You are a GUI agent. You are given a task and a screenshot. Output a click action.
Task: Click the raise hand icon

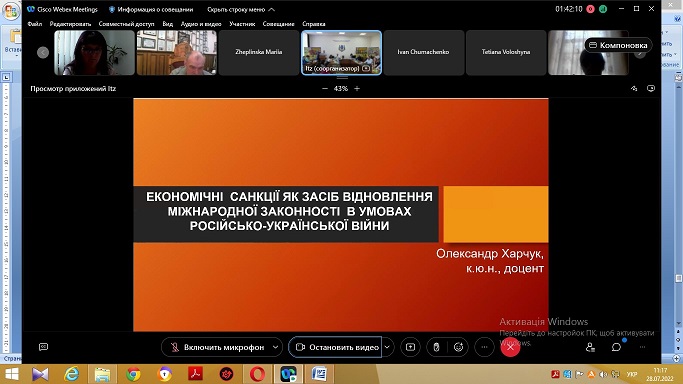[436, 347]
